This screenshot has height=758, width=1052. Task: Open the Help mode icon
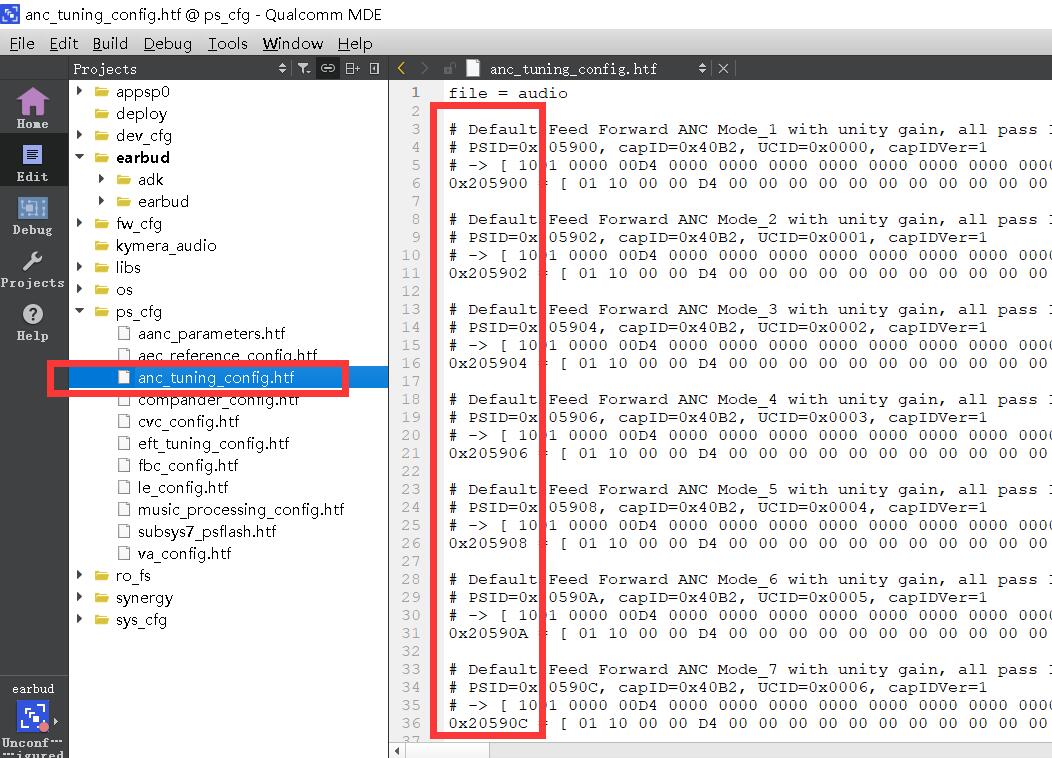coord(32,321)
